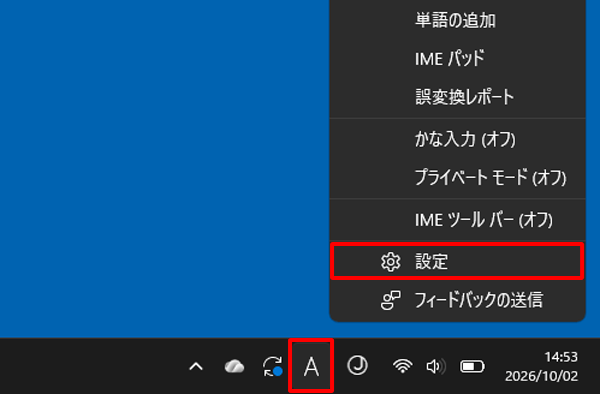Open the 単語の追加 menu entry

[457, 20]
